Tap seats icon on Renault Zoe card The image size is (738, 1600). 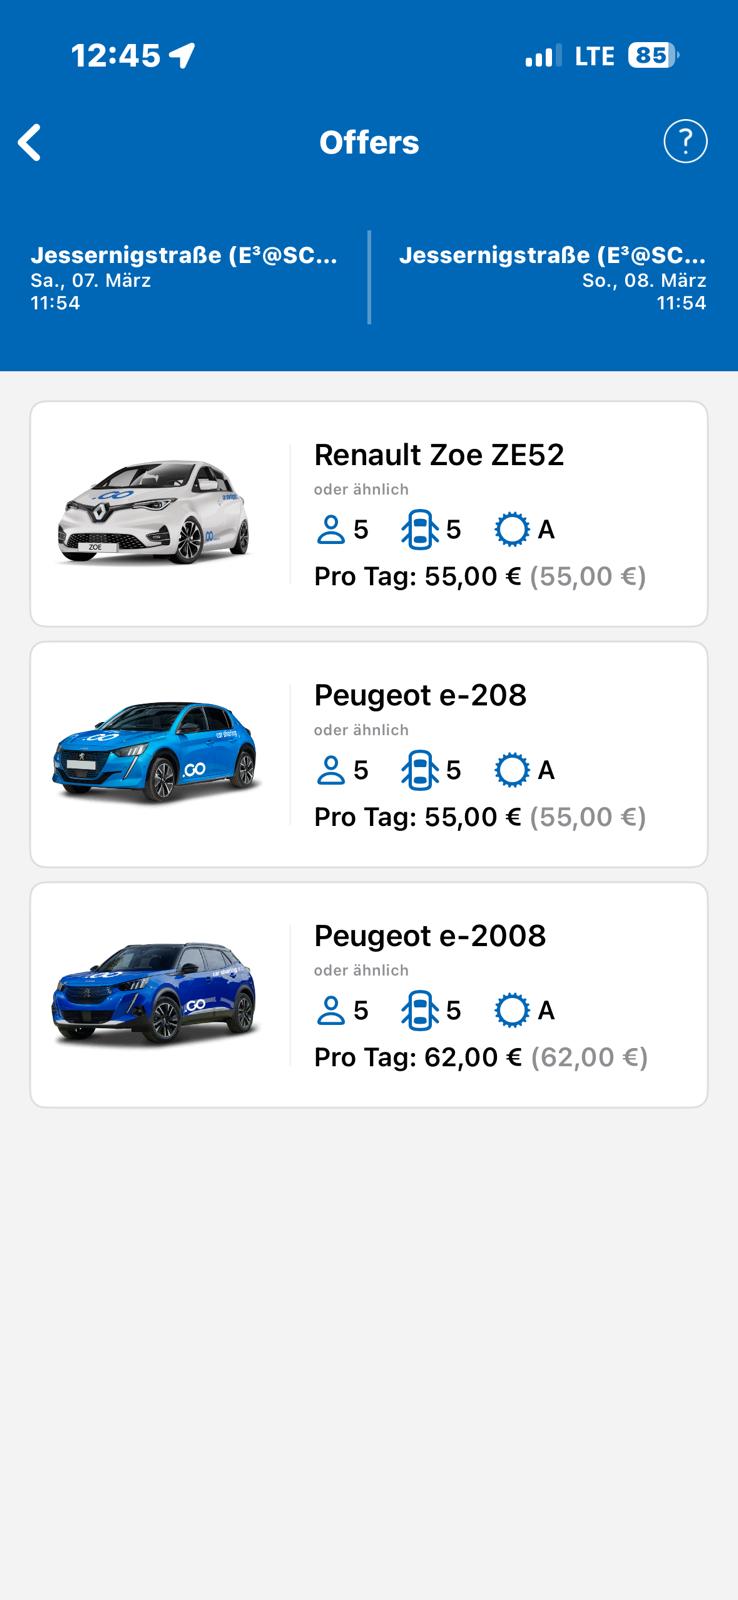point(330,529)
